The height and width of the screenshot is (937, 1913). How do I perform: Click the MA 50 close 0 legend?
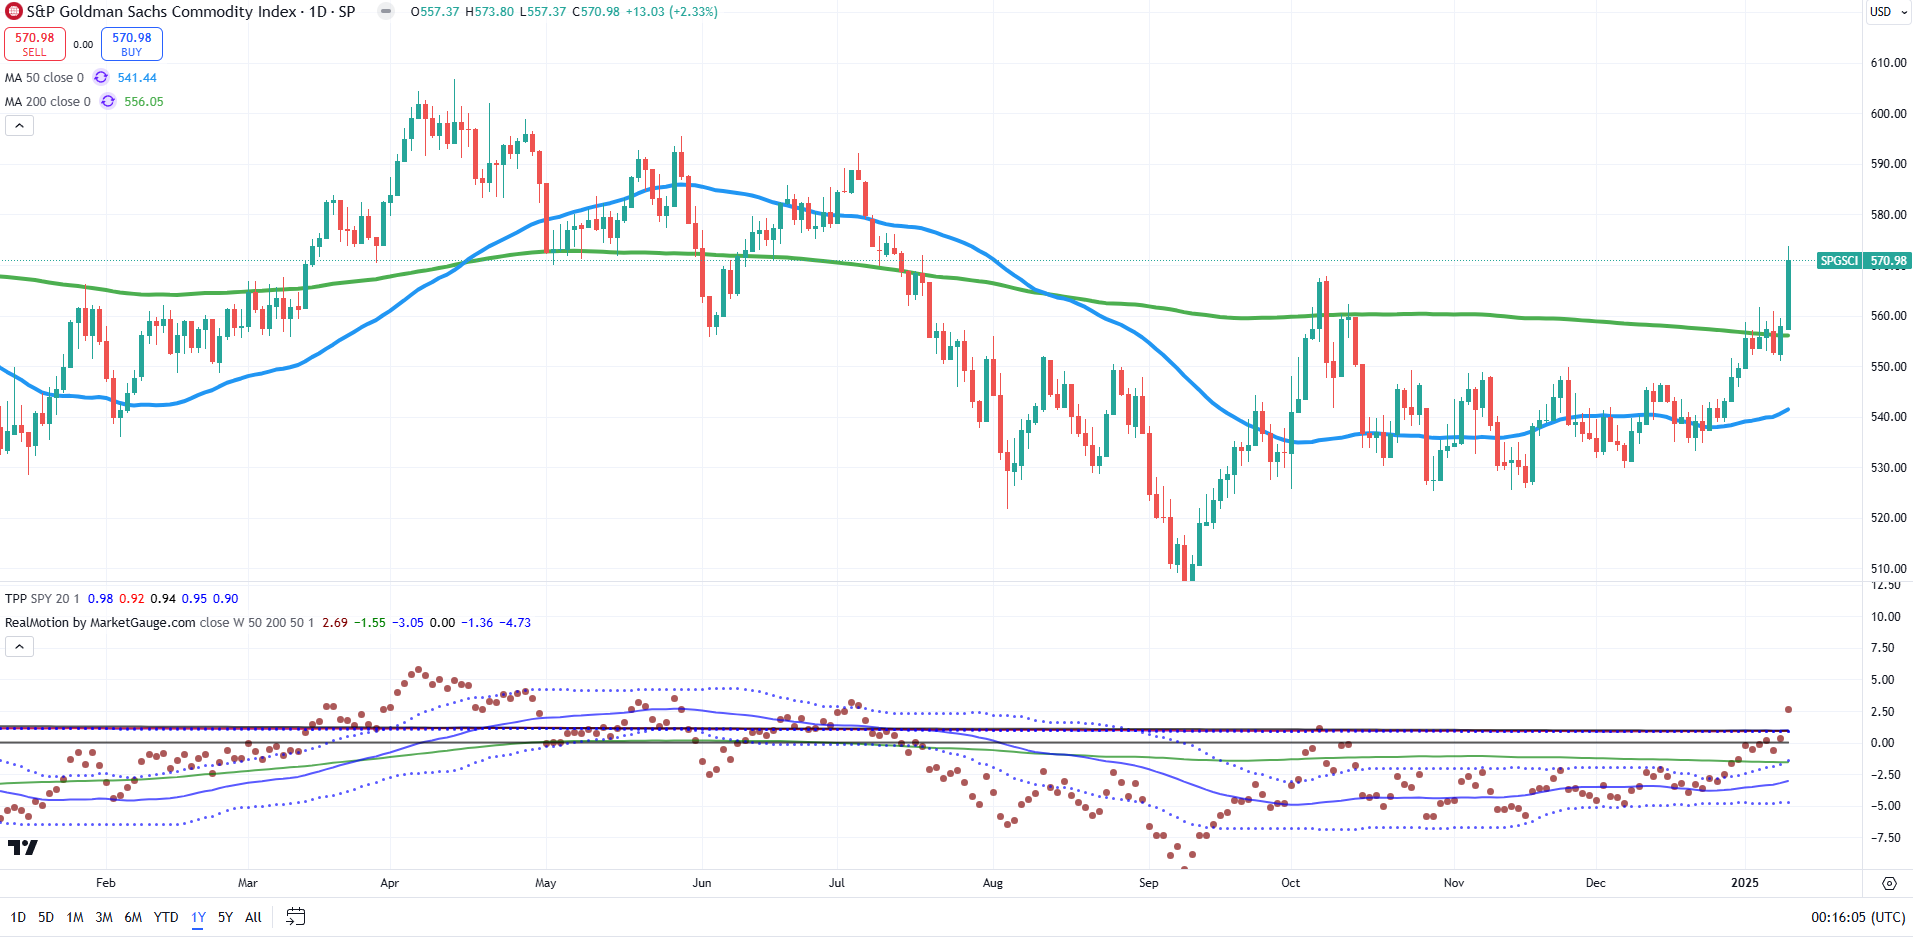tap(45, 78)
